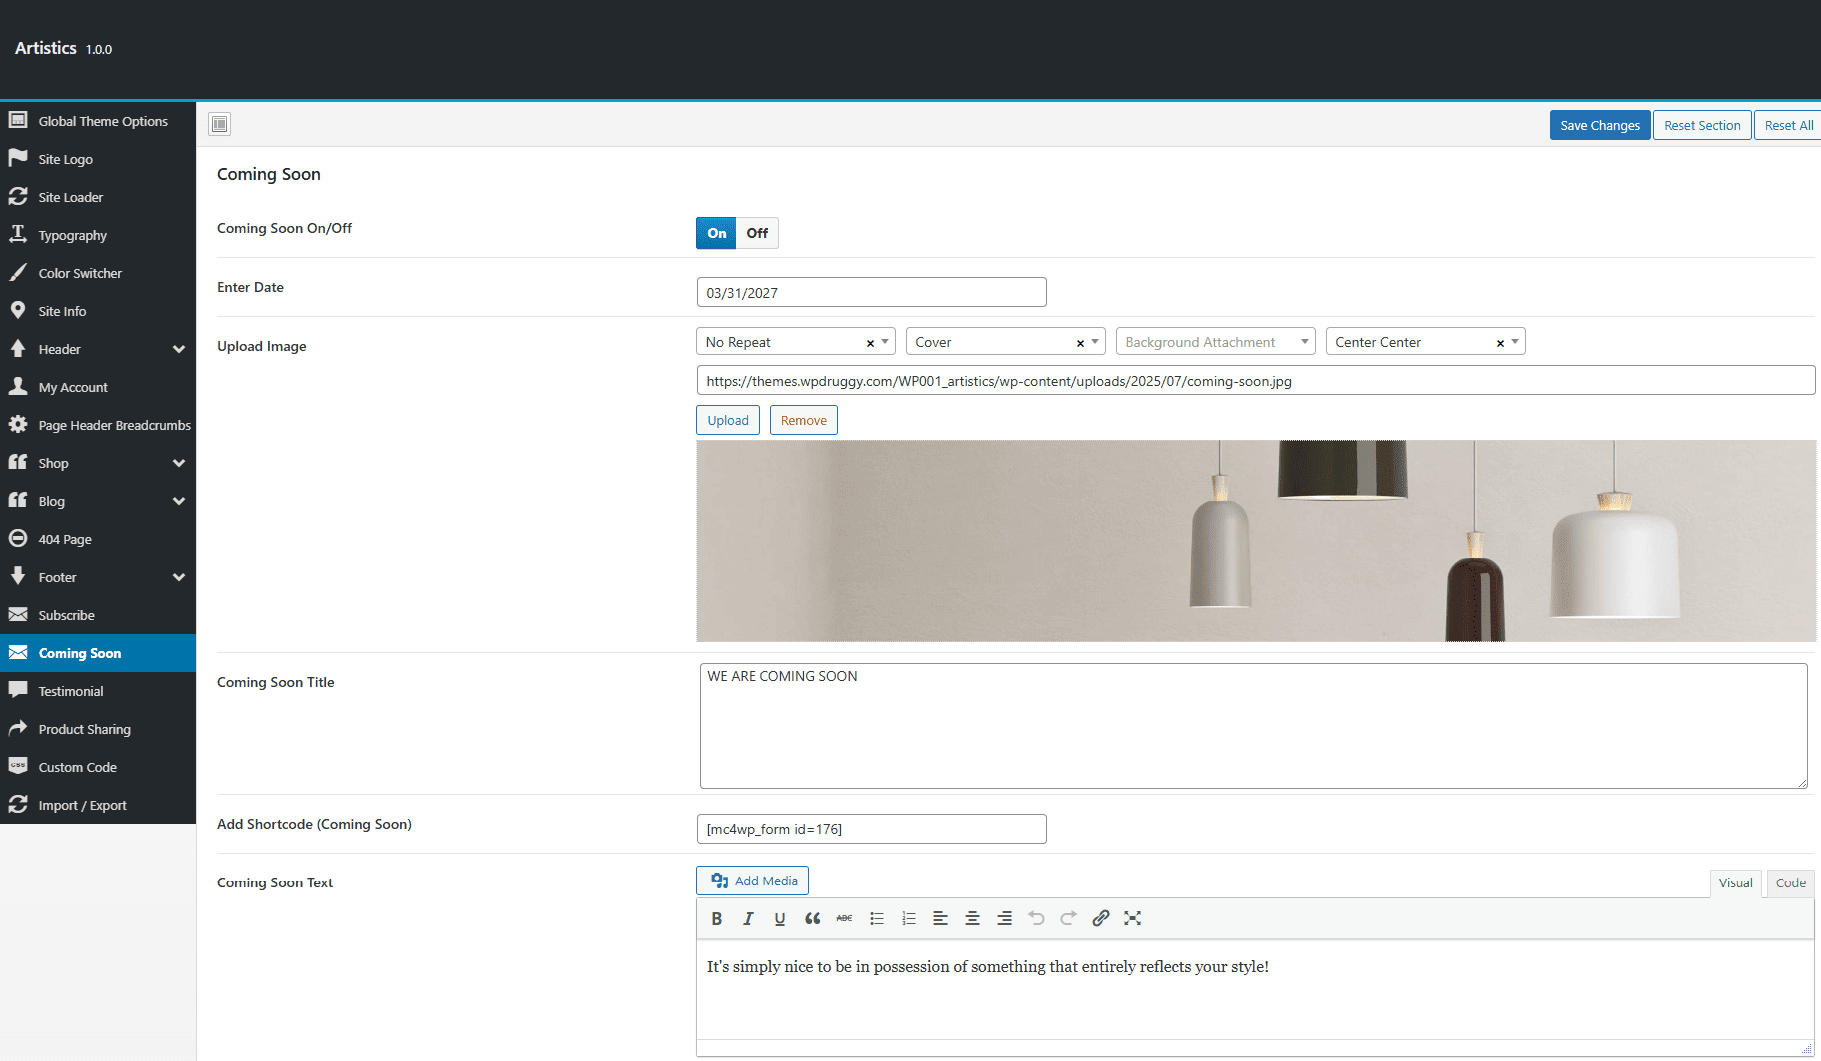Click the Enter Date input field
This screenshot has width=1821, height=1061.
(x=871, y=292)
